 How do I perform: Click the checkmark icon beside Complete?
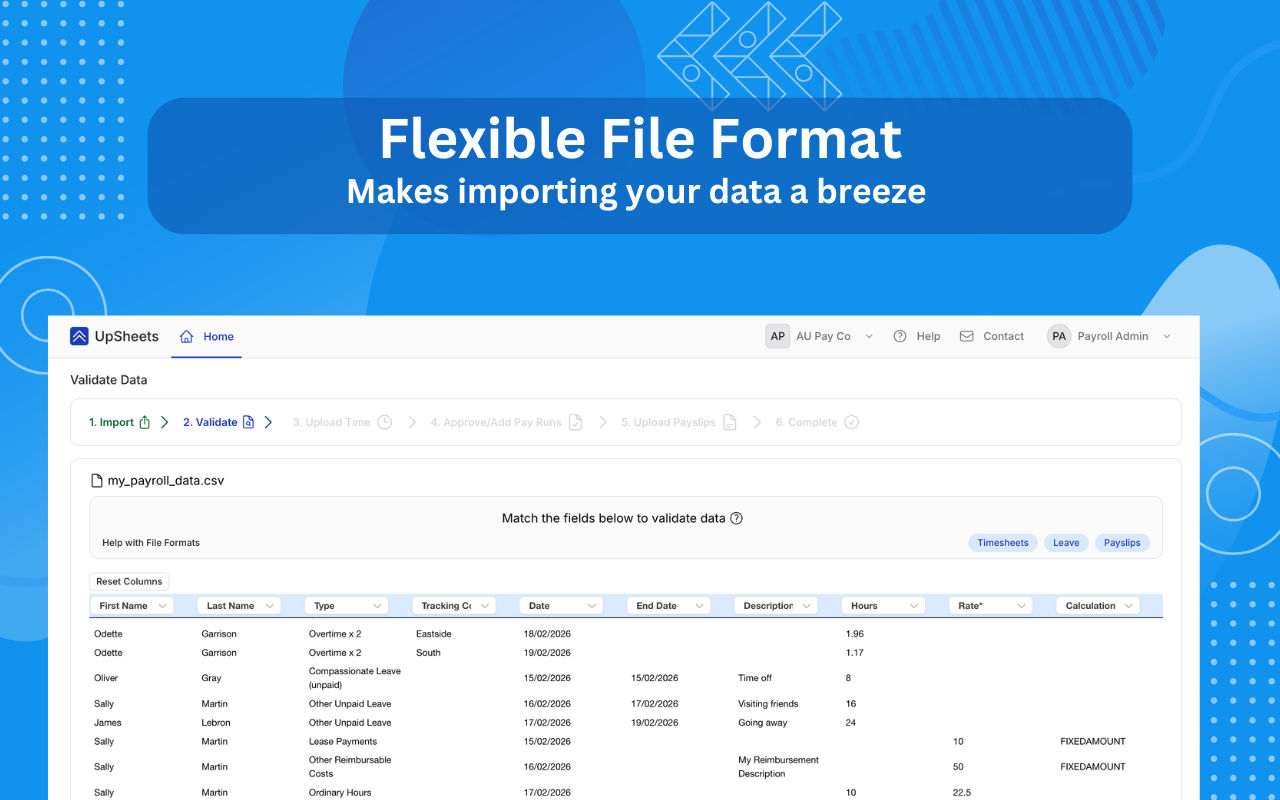[x=852, y=422]
